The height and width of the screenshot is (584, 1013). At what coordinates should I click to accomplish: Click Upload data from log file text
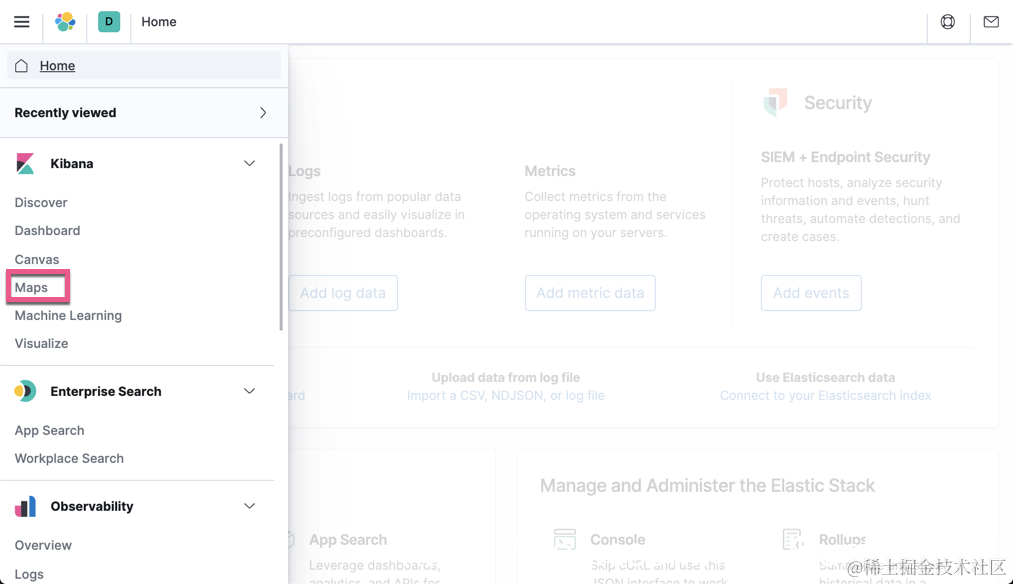tap(506, 377)
